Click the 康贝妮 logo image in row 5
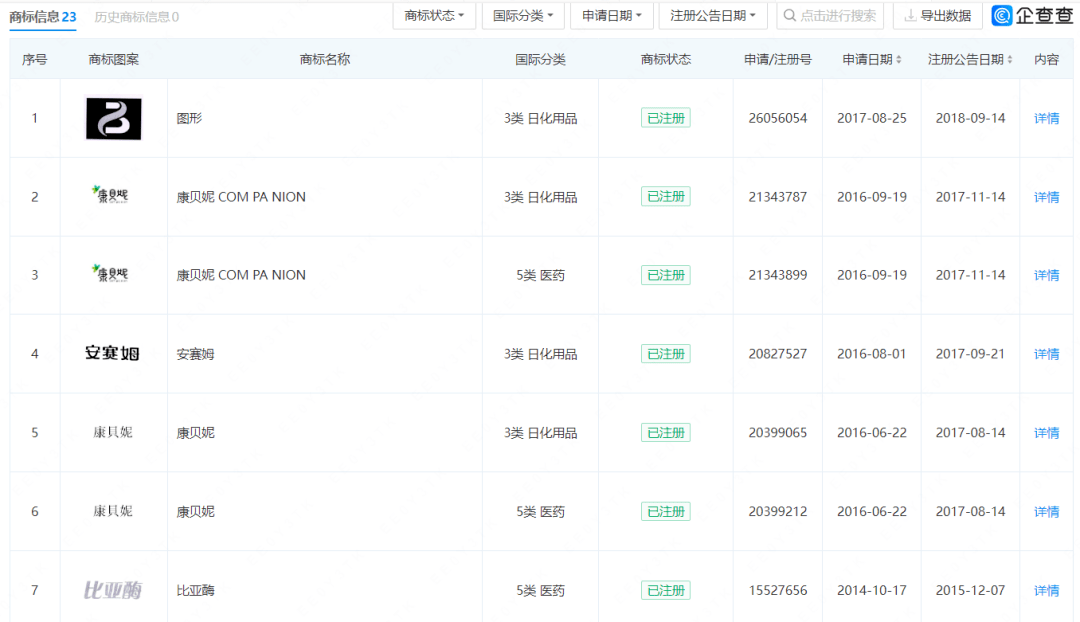The height and width of the screenshot is (622, 1080). pyautogui.click(x=113, y=432)
